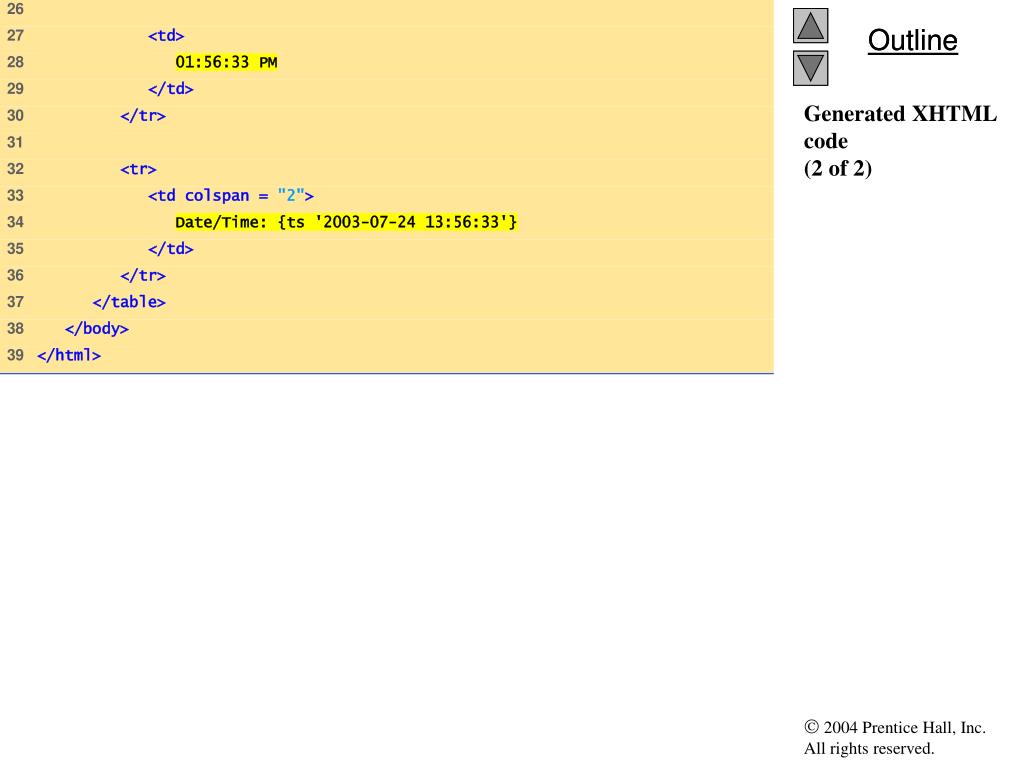Click the All rights reserved text
The image size is (1024, 768).
point(869,748)
